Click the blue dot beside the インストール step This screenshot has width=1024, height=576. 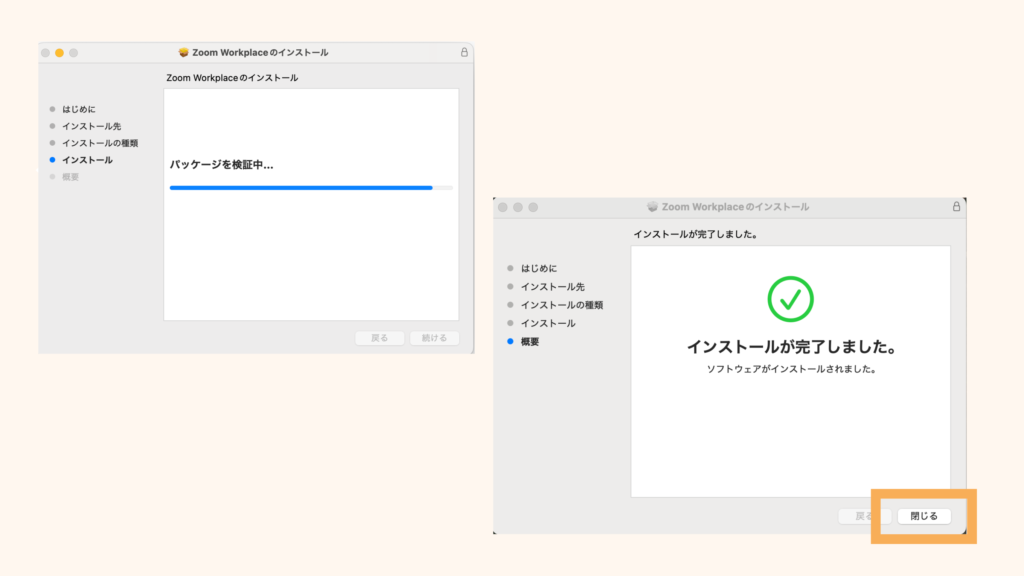(51, 159)
